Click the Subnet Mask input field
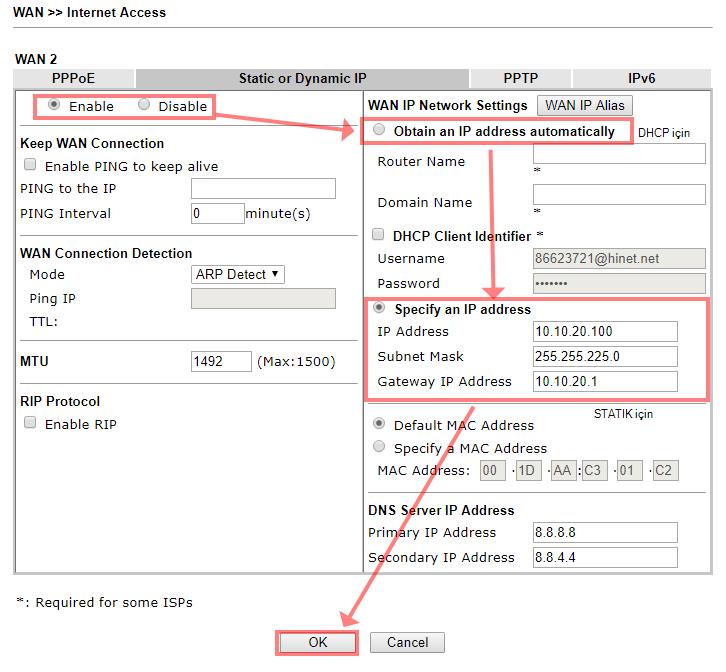Image resolution: width=726 pixels, height=672 pixels. click(x=605, y=357)
